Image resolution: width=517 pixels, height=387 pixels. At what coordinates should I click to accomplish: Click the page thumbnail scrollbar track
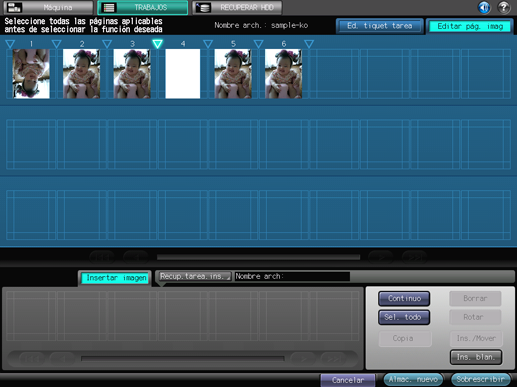point(258,257)
